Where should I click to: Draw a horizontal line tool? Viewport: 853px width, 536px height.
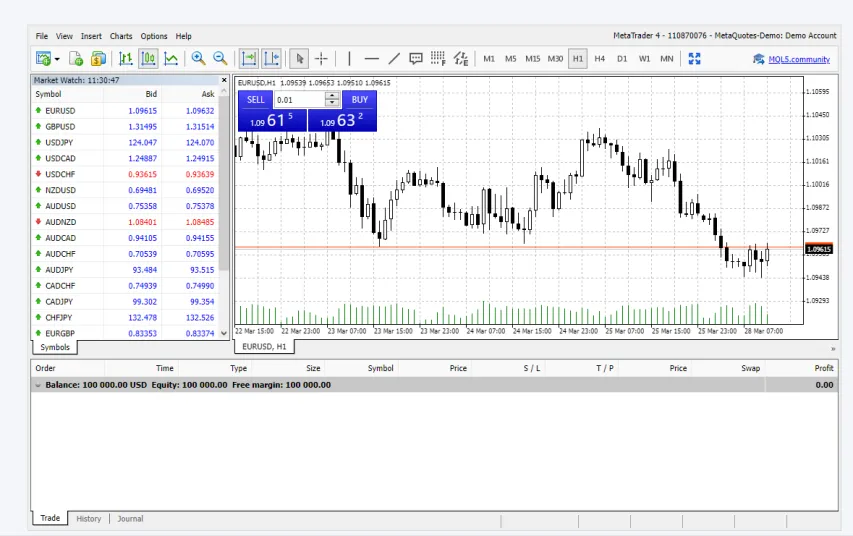coord(372,59)
